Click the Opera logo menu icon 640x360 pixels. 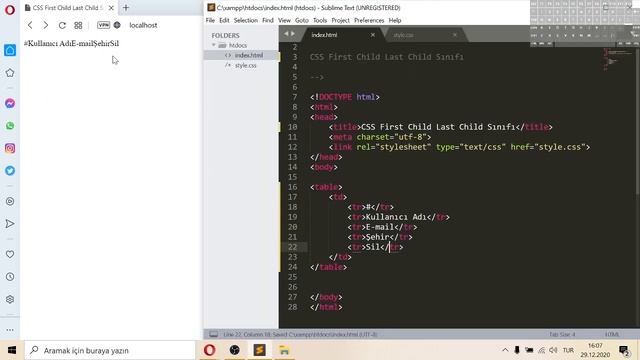(10, 9)
